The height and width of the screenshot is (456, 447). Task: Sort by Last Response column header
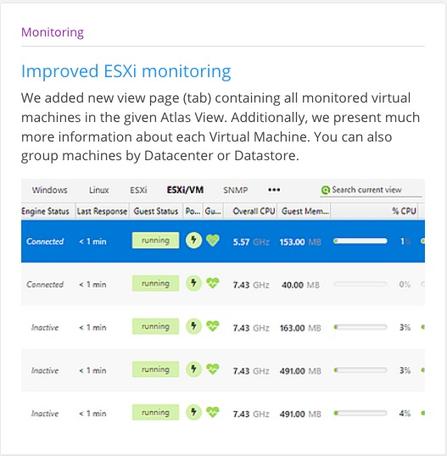point(102,211)
